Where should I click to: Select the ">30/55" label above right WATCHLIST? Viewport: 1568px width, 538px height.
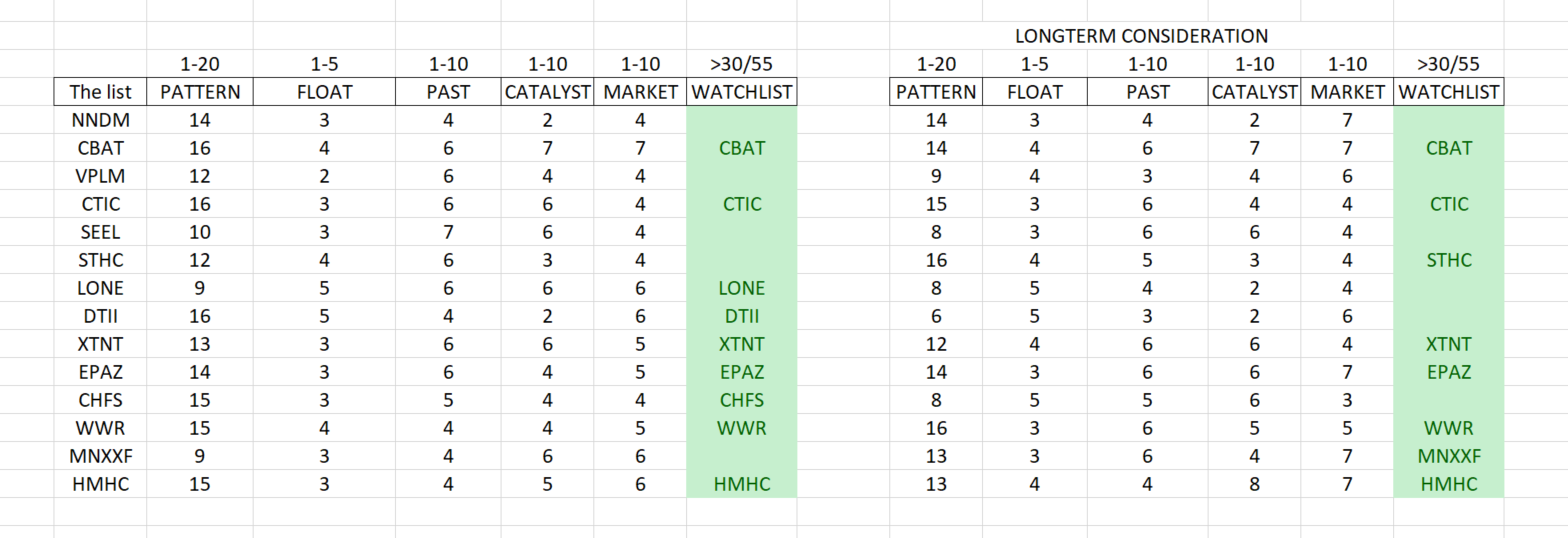(x=1448, y=65)
